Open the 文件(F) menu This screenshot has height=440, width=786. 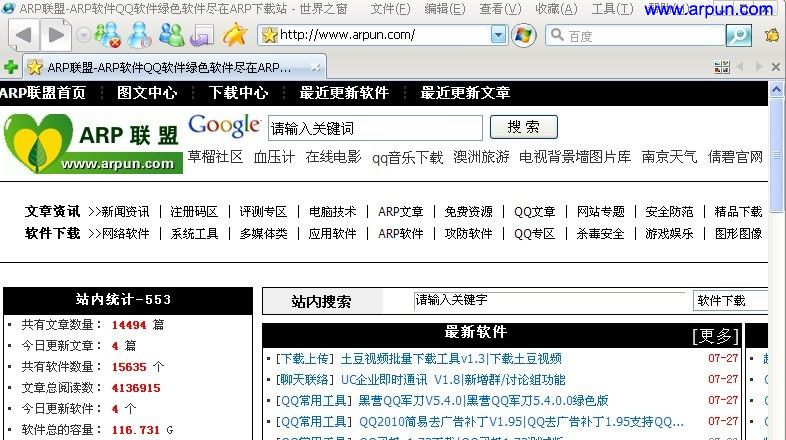click(390, 9)
